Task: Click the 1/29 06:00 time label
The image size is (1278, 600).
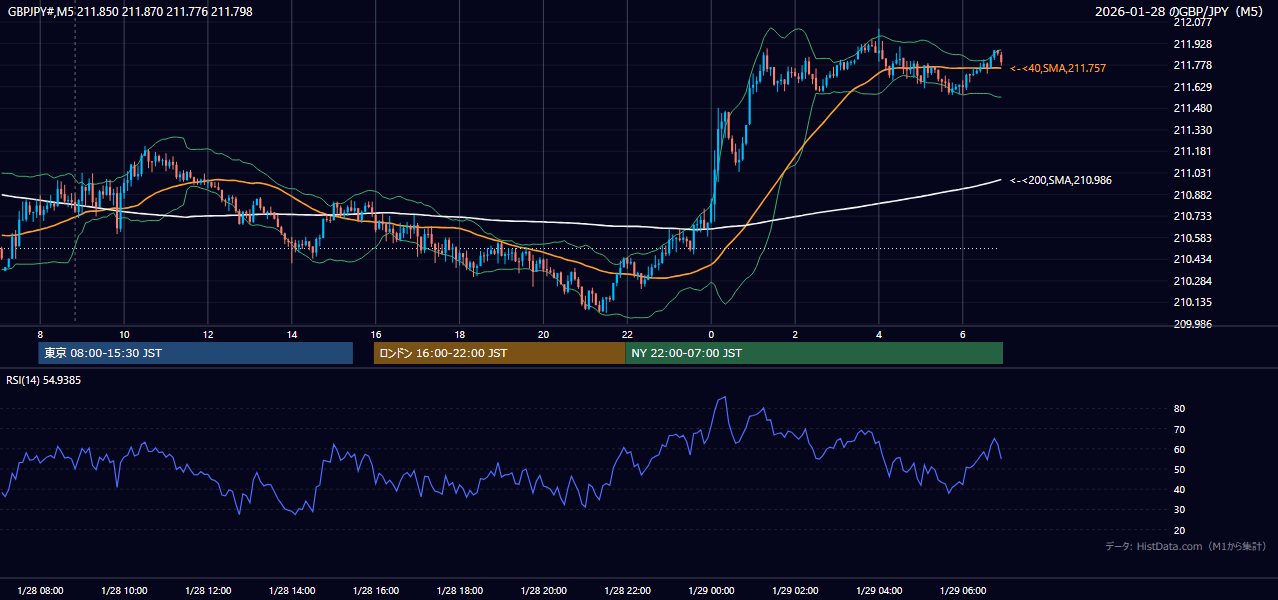Action: click(964, 590)
